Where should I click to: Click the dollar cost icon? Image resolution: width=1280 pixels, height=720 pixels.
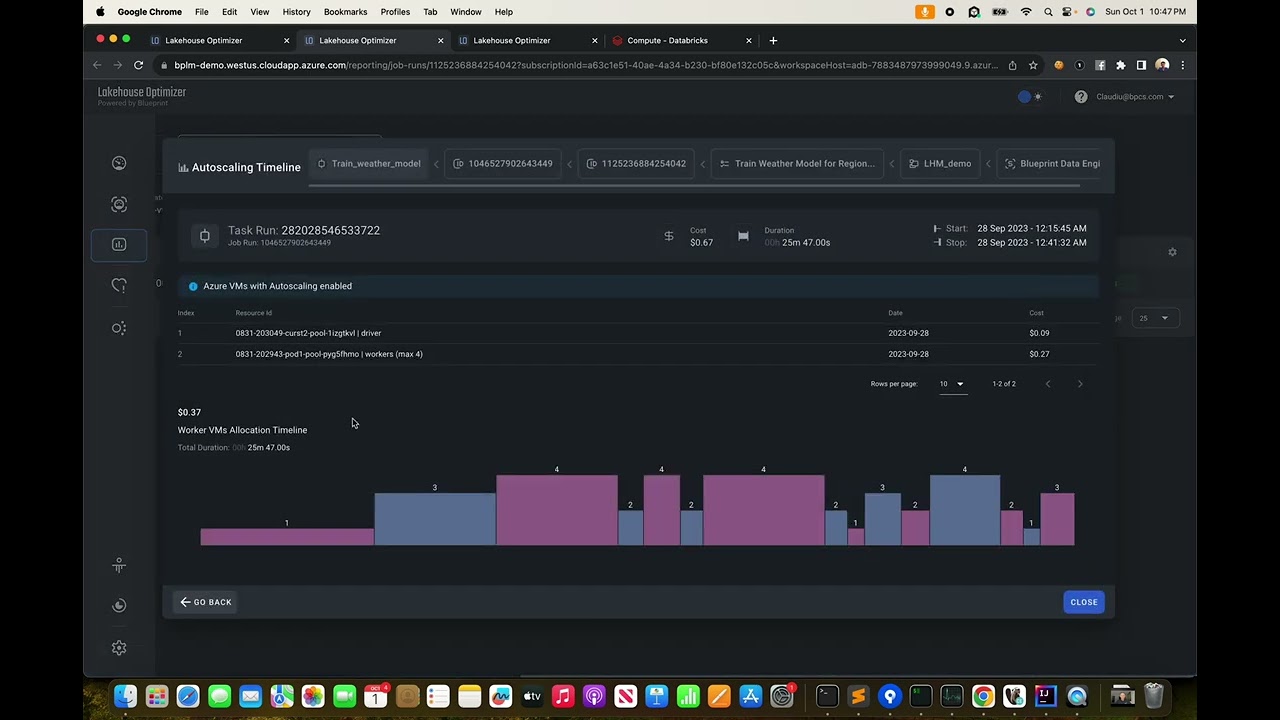(x=669, y=236)
